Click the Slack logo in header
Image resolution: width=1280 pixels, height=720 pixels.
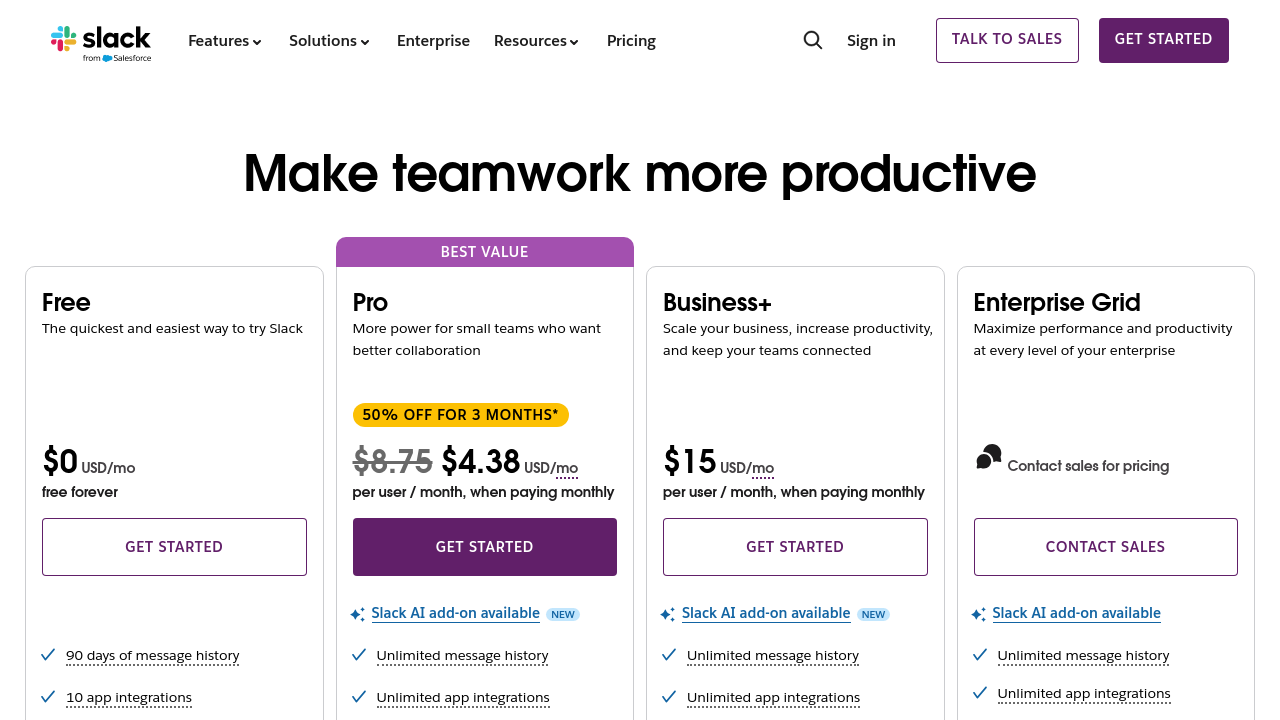[101, 42]
